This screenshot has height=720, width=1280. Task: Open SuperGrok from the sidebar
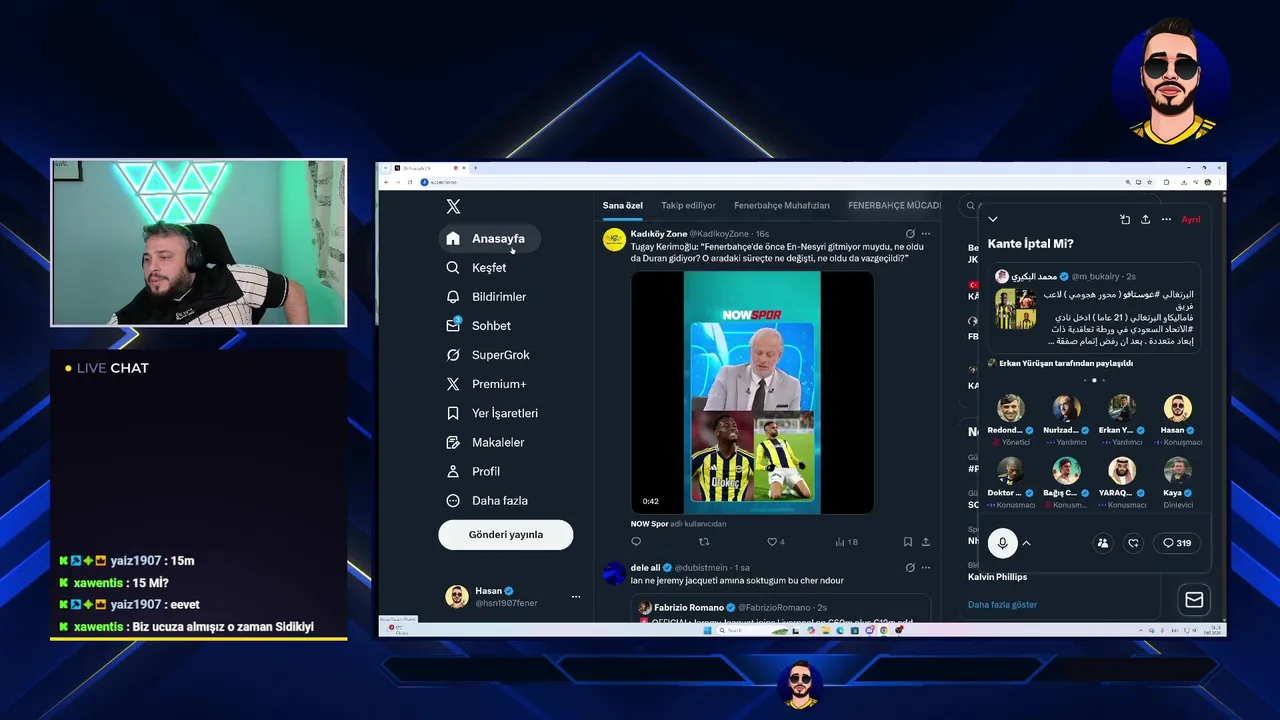488,355
